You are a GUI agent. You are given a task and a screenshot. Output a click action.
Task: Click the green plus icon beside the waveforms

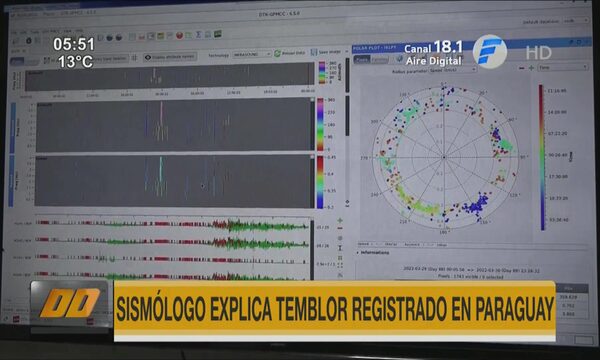[x=339, y=220]
